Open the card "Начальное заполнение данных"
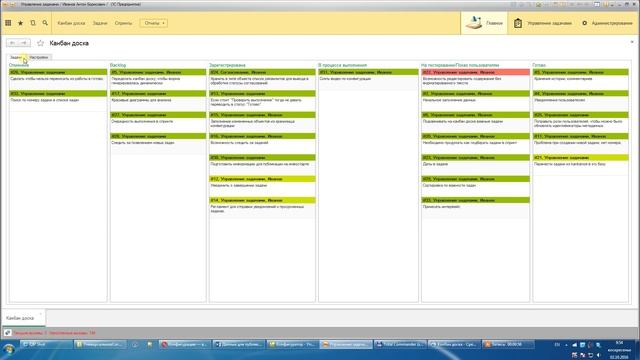The height and width of the screenshot is (360, 640). click(x=476, y=100)
